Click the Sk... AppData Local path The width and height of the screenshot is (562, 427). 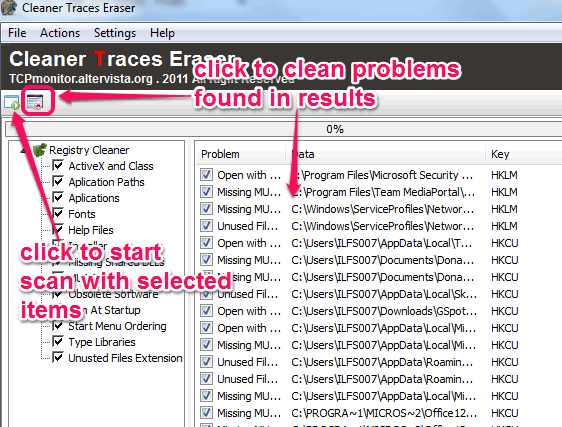click(384, 294)
